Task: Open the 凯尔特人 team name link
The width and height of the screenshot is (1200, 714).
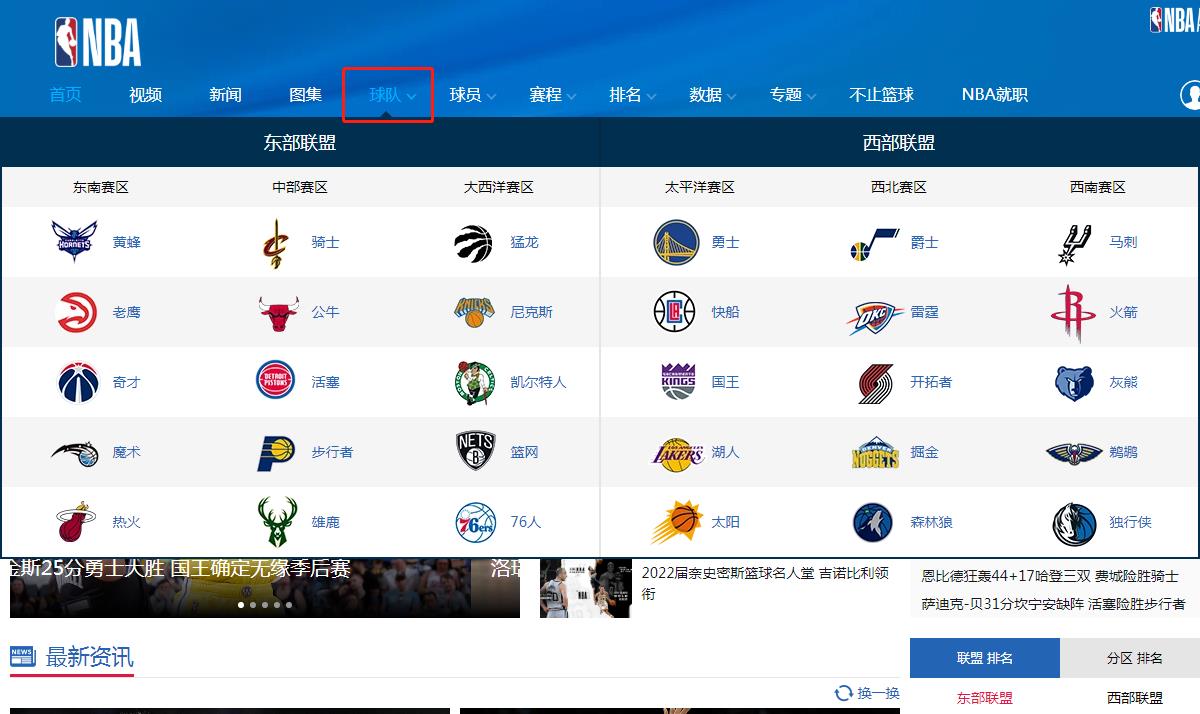Action: [538, 382]
